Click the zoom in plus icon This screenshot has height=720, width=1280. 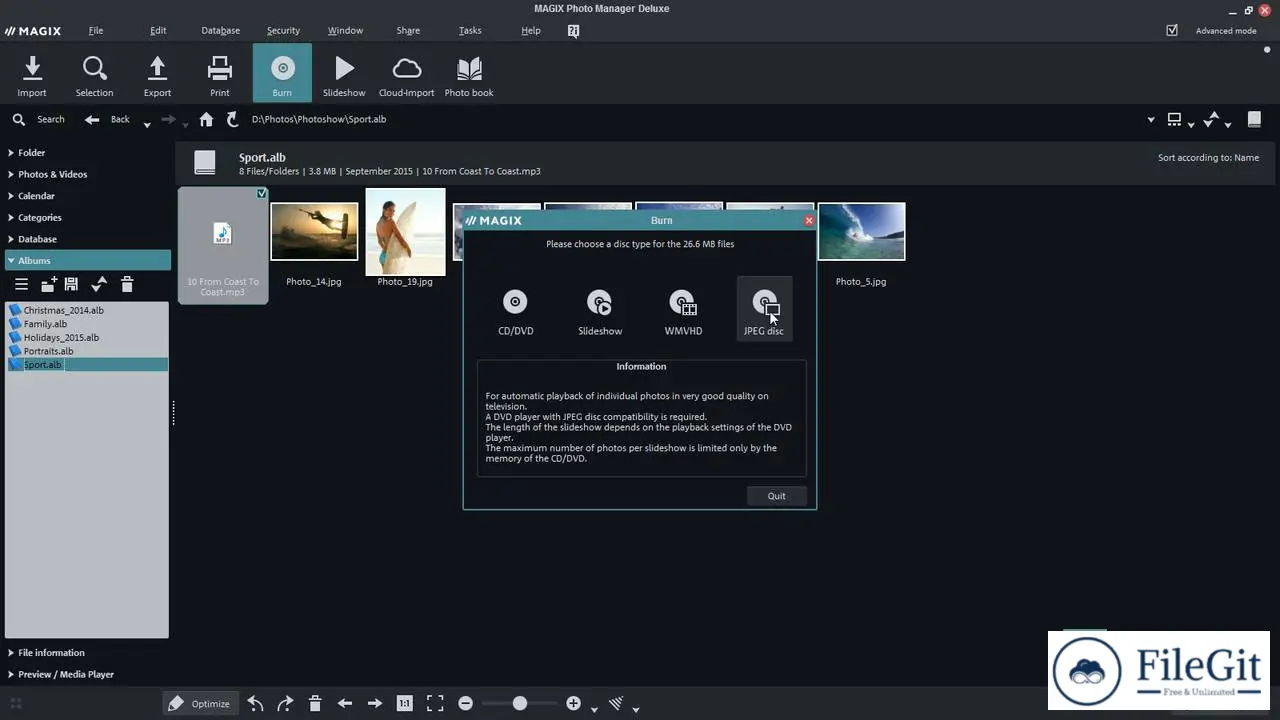pyautogui.click(x=573, y=704)
